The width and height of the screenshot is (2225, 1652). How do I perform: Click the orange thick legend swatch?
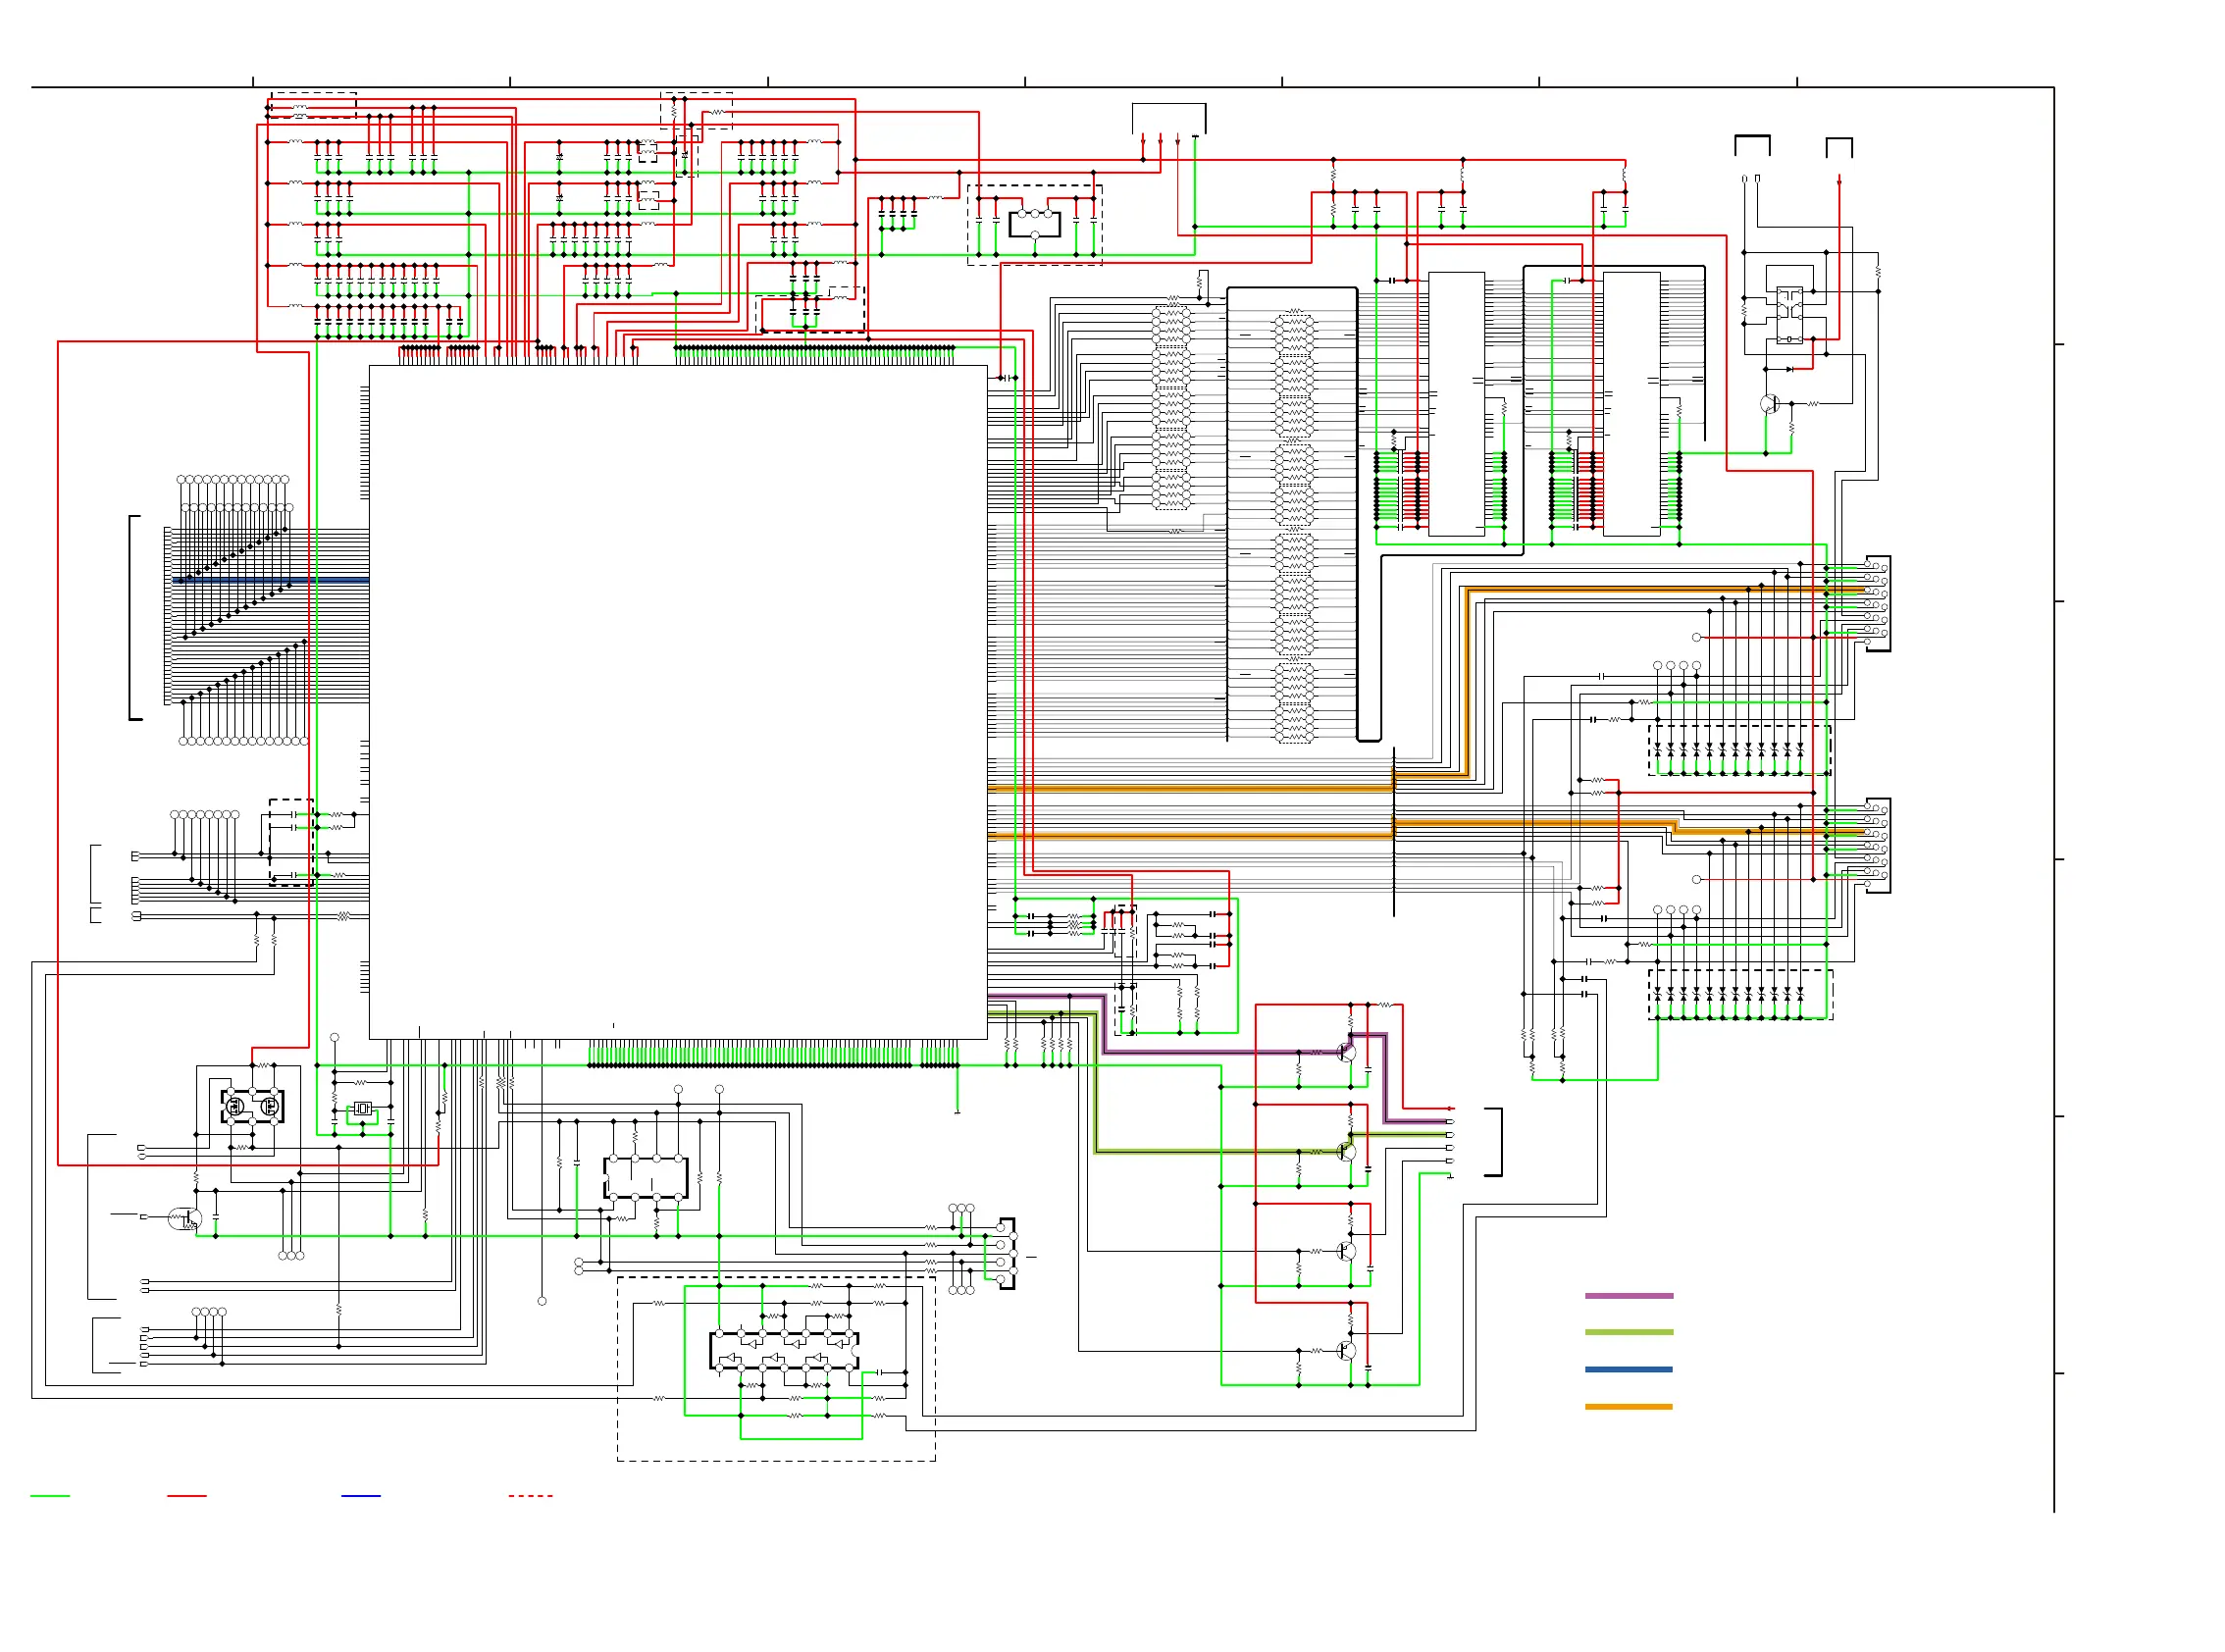pos(1627,1405)
